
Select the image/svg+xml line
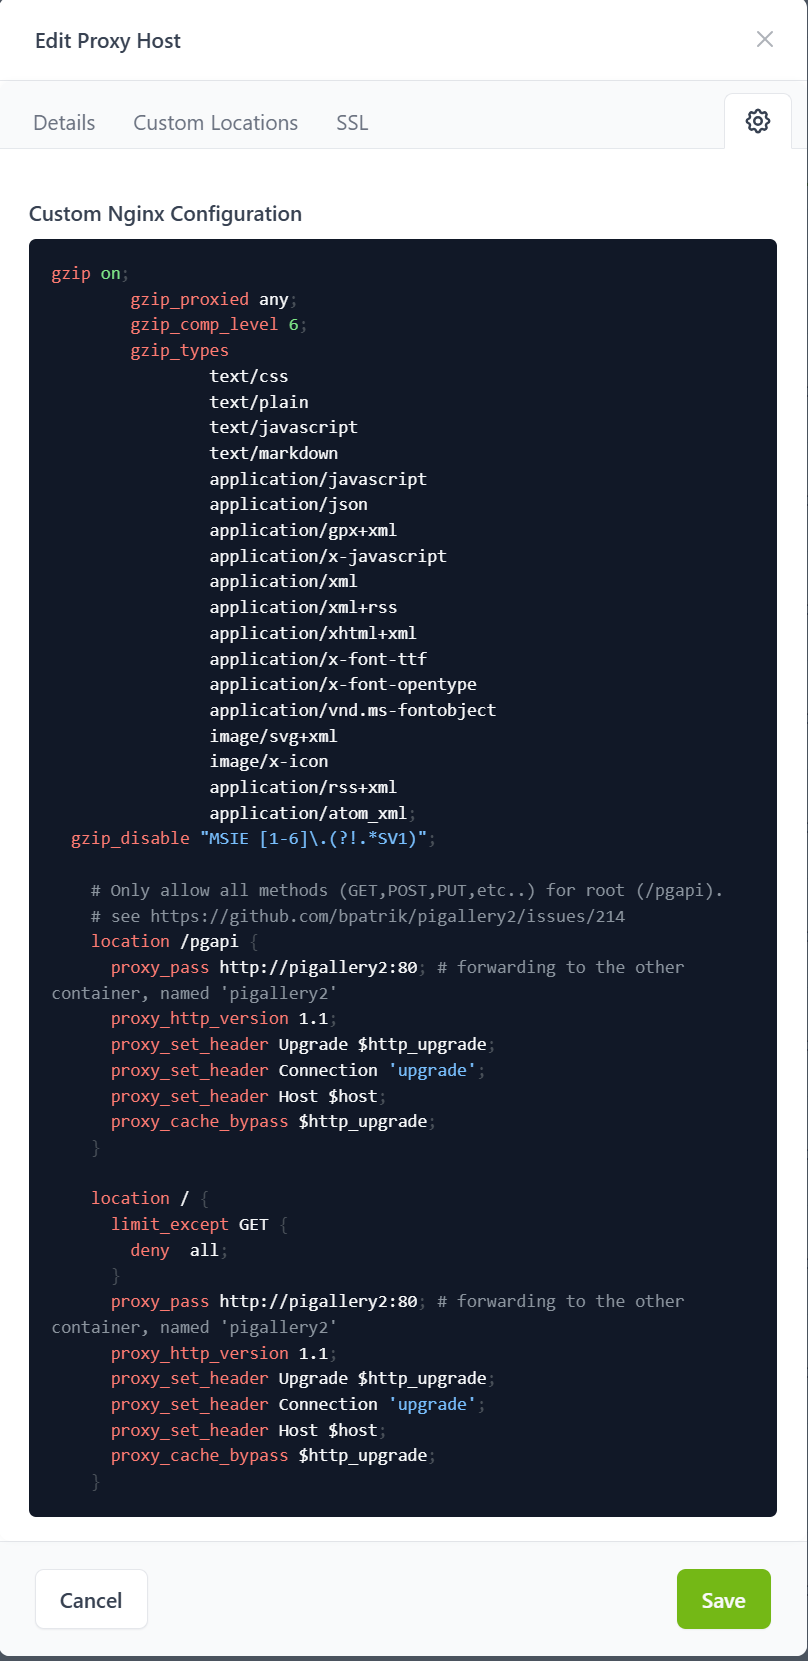click(x=273, y=736)
